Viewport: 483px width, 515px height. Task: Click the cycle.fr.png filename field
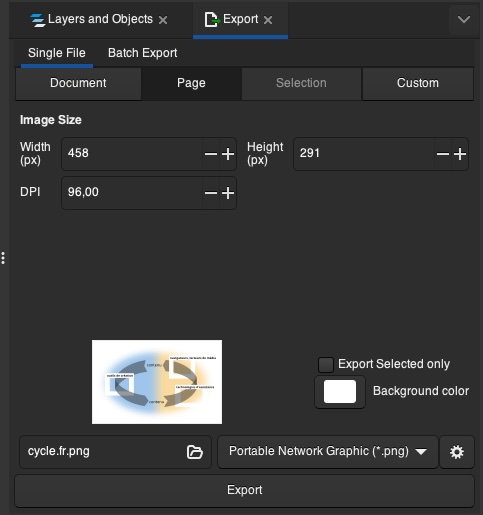[115, 452]
